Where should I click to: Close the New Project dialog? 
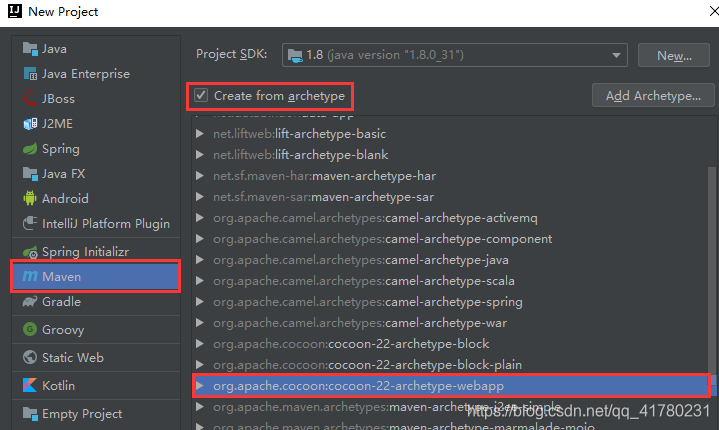(713, 11)
